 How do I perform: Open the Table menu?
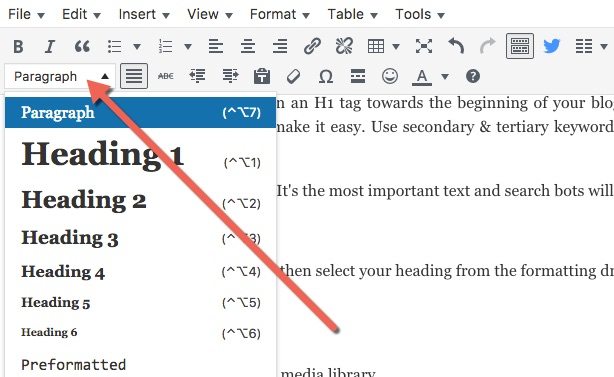[x=352, y=14]
